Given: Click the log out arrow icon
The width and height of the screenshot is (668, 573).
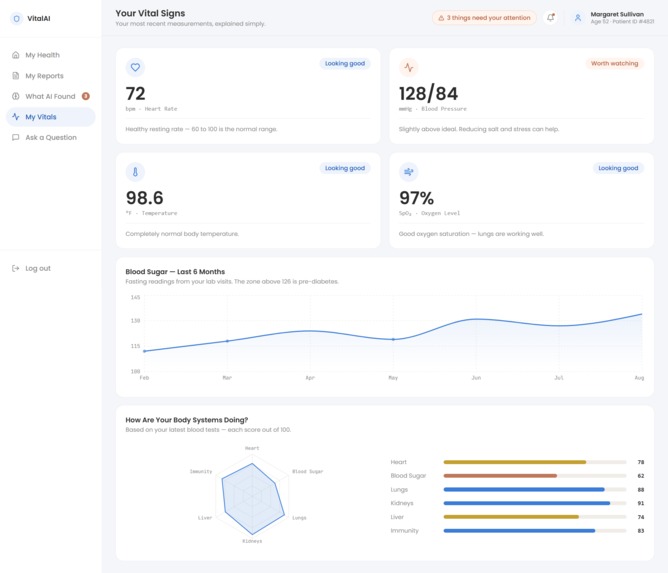Looking at the screenshot, I should coord(16,268).
